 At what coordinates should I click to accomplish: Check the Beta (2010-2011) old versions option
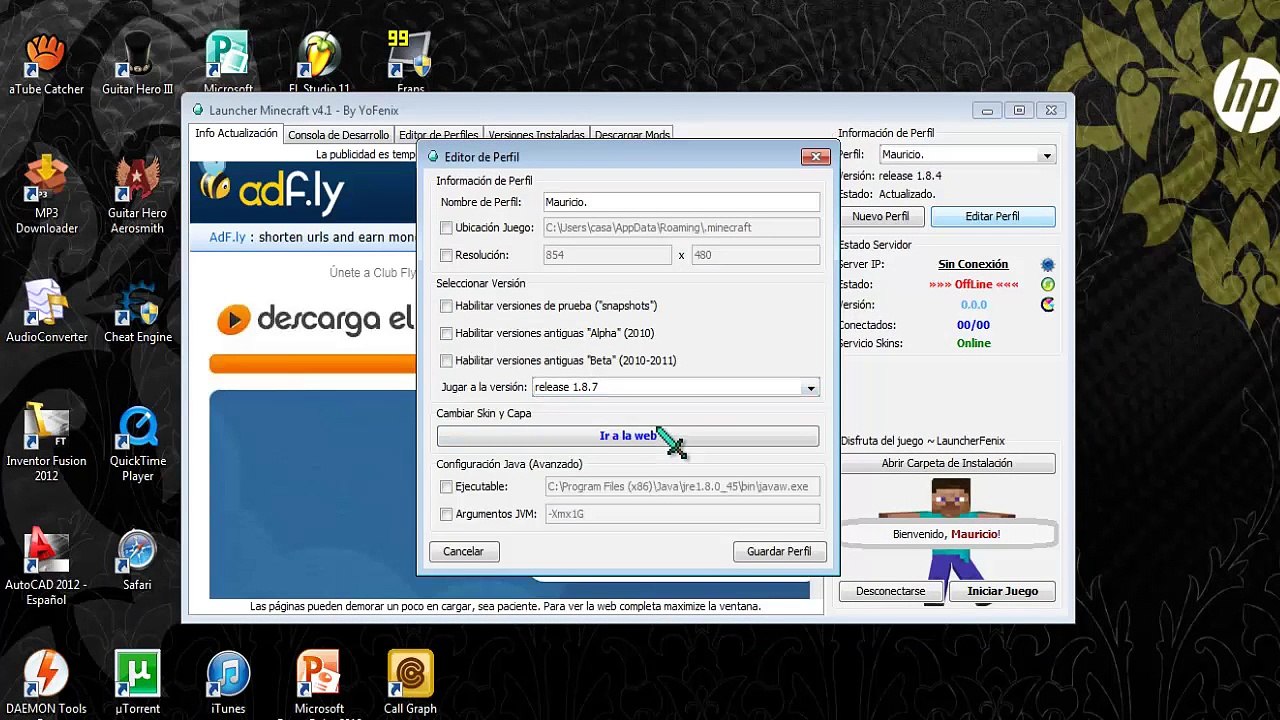coord(446,361)
